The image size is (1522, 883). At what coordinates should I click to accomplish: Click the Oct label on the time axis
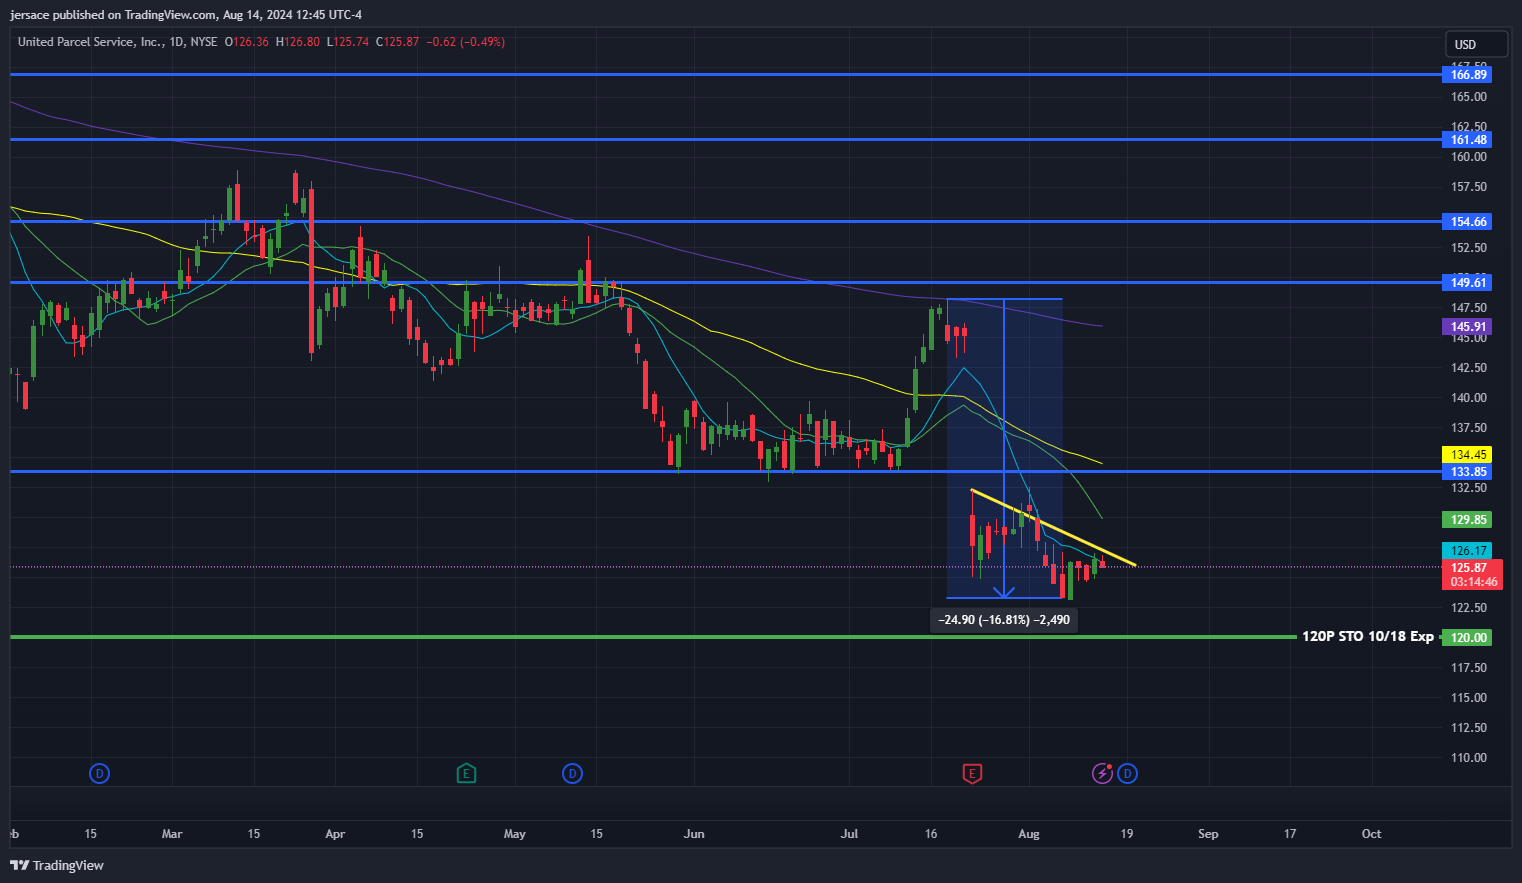(1371, 834)
